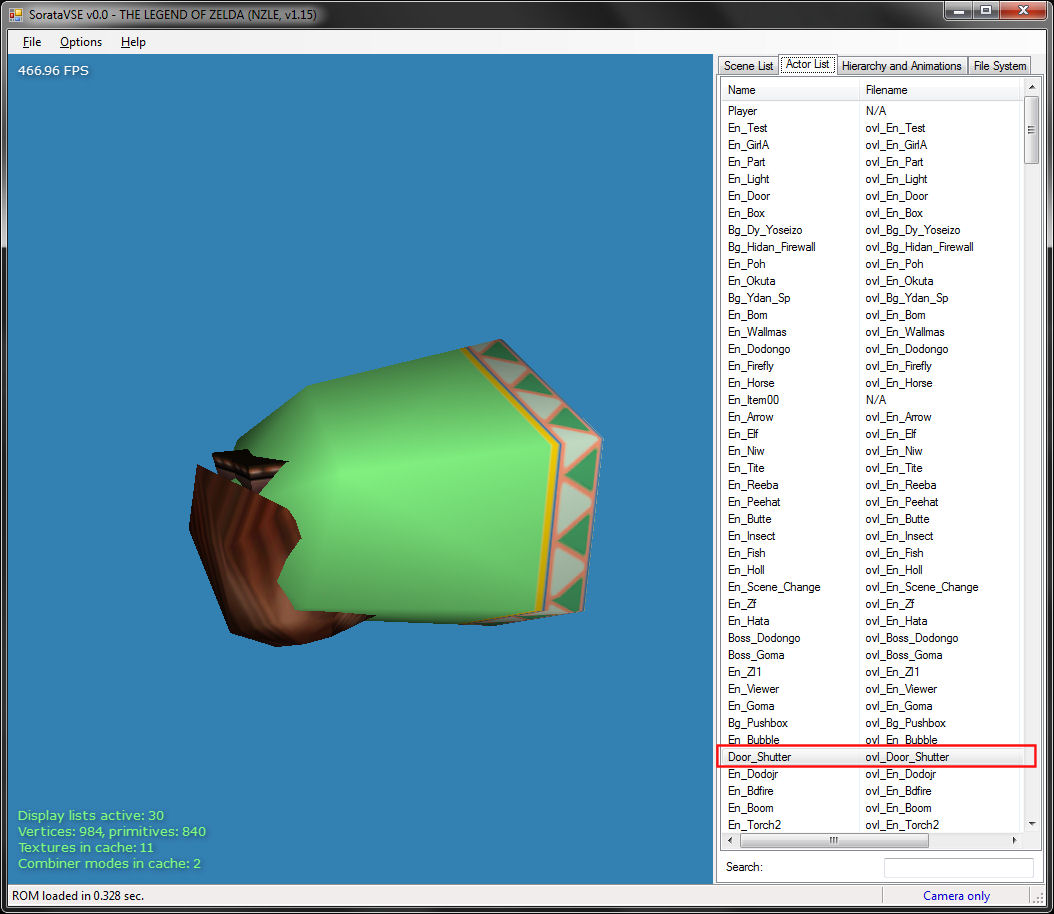The width and height of the screenshot is (1054, 914).
Task: Select the En_Niw actor row
Action: [x=873, y=451]
